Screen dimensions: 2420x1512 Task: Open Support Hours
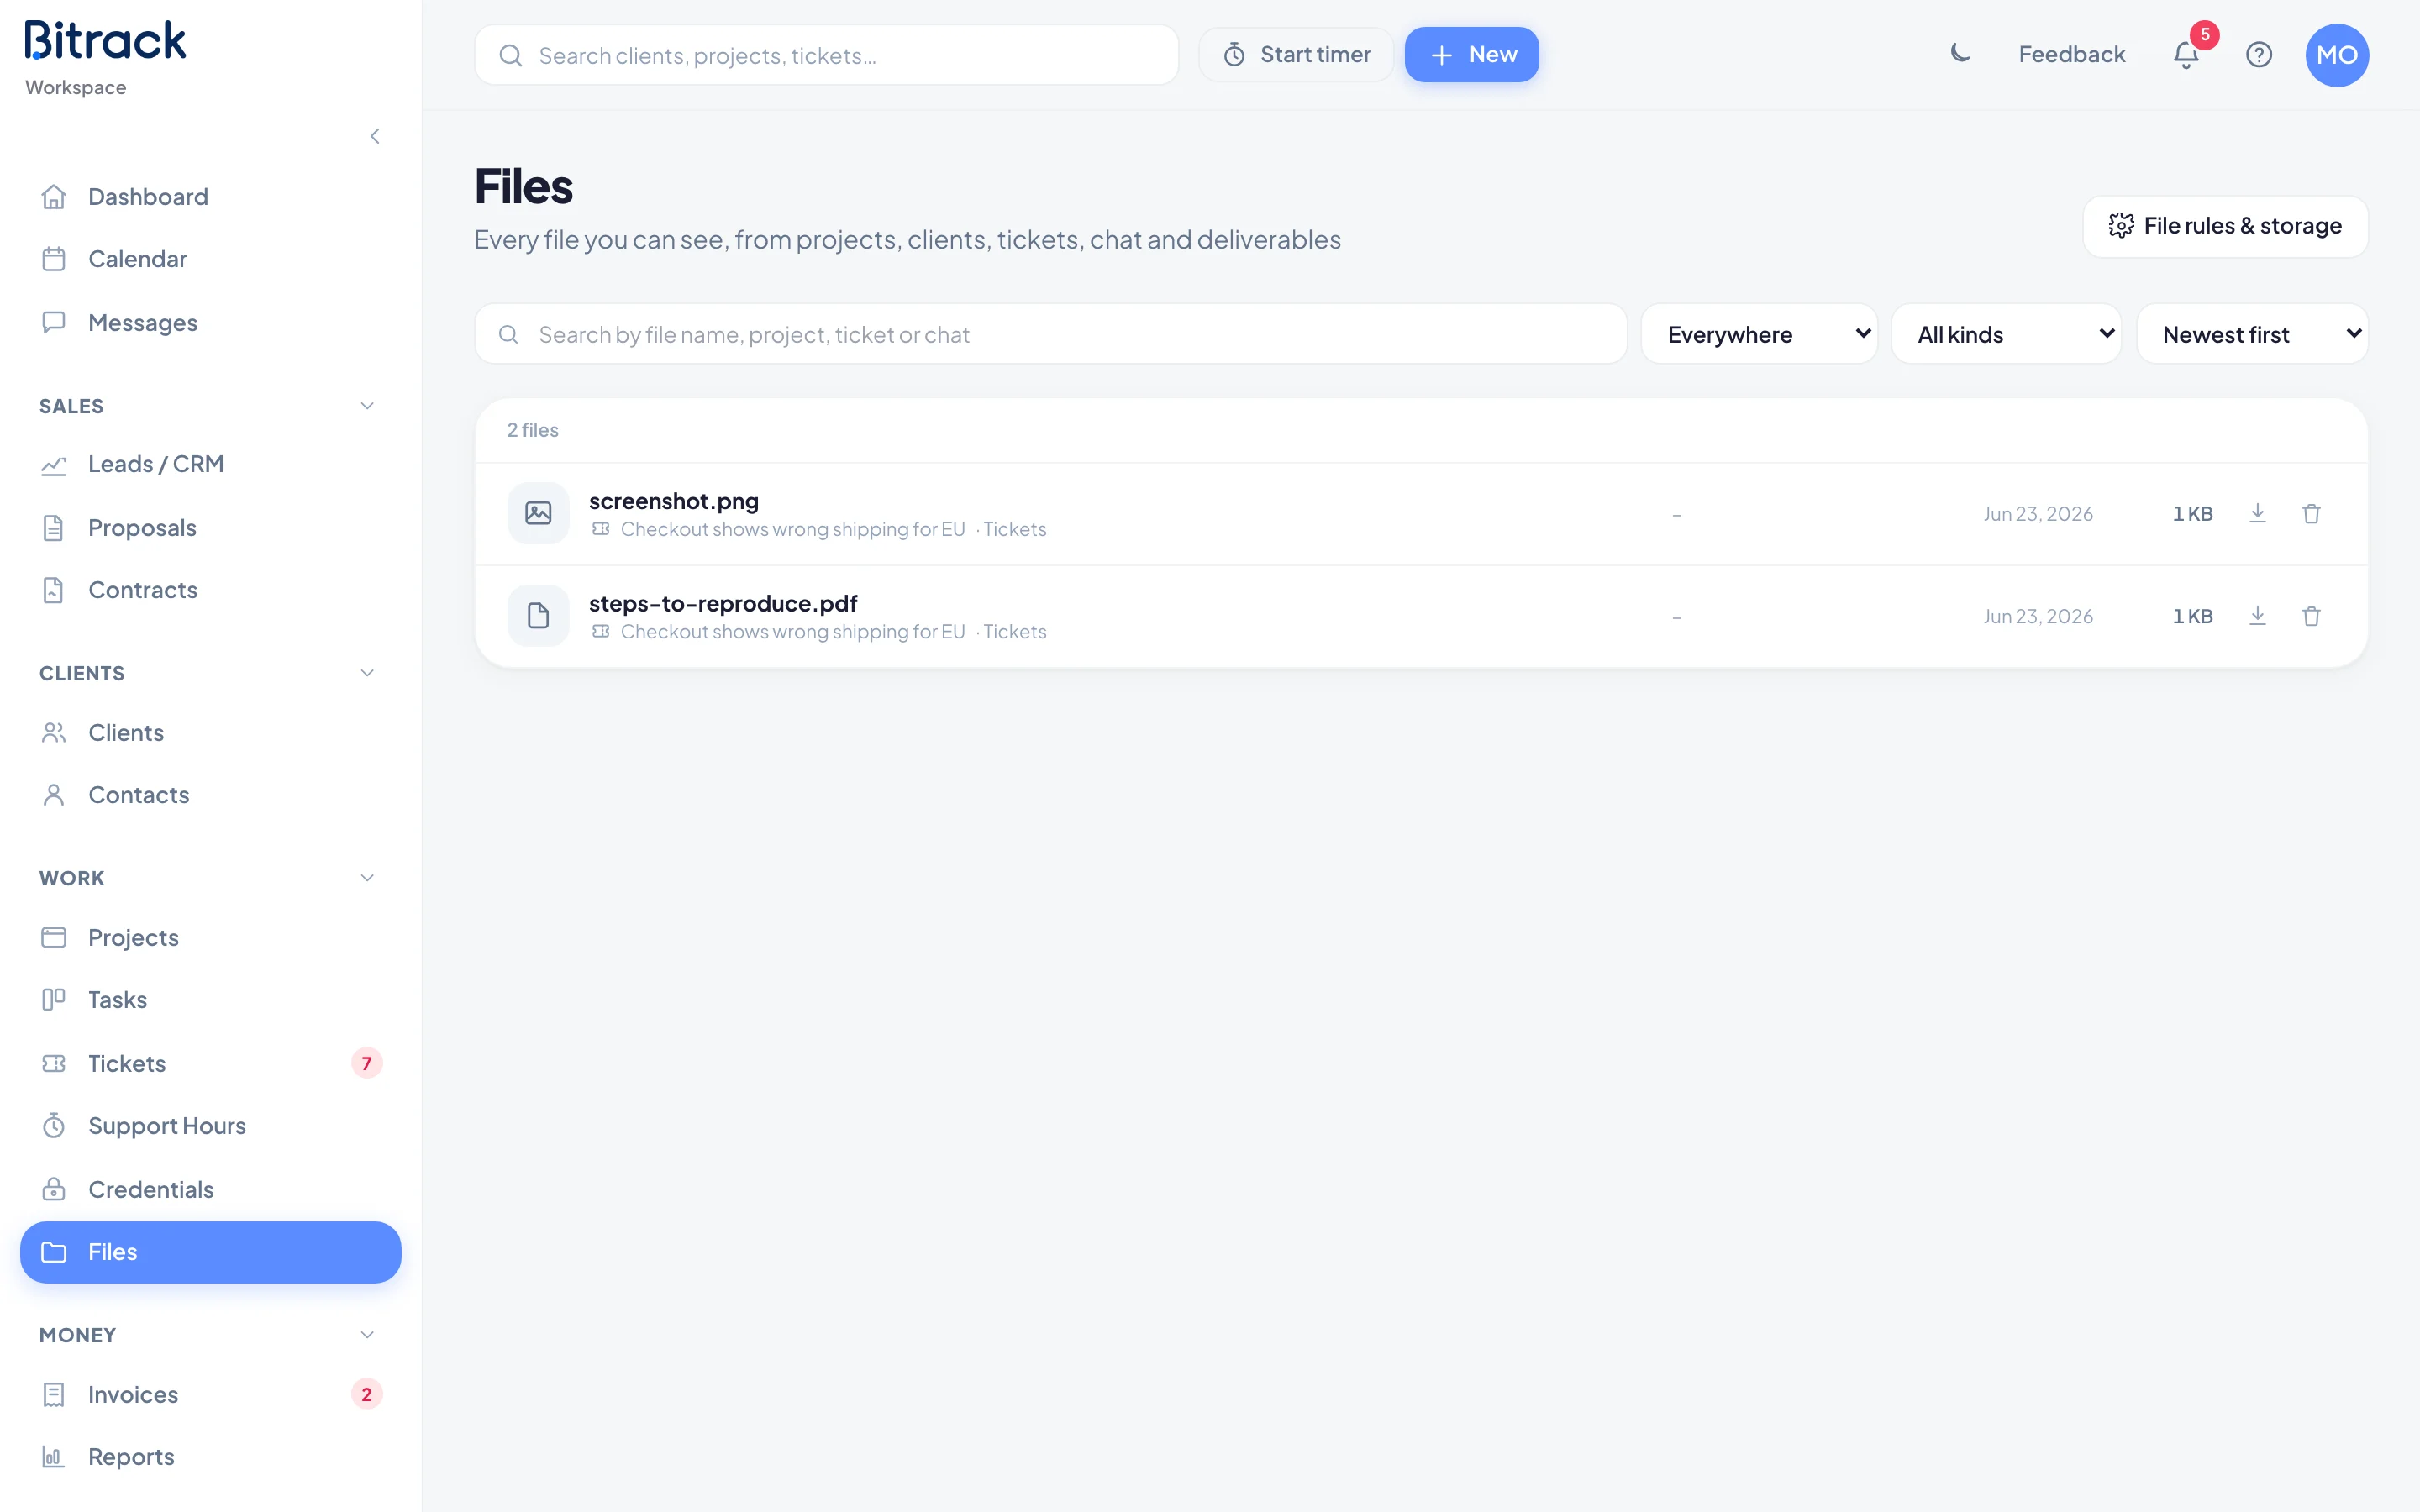[210, 1126]
